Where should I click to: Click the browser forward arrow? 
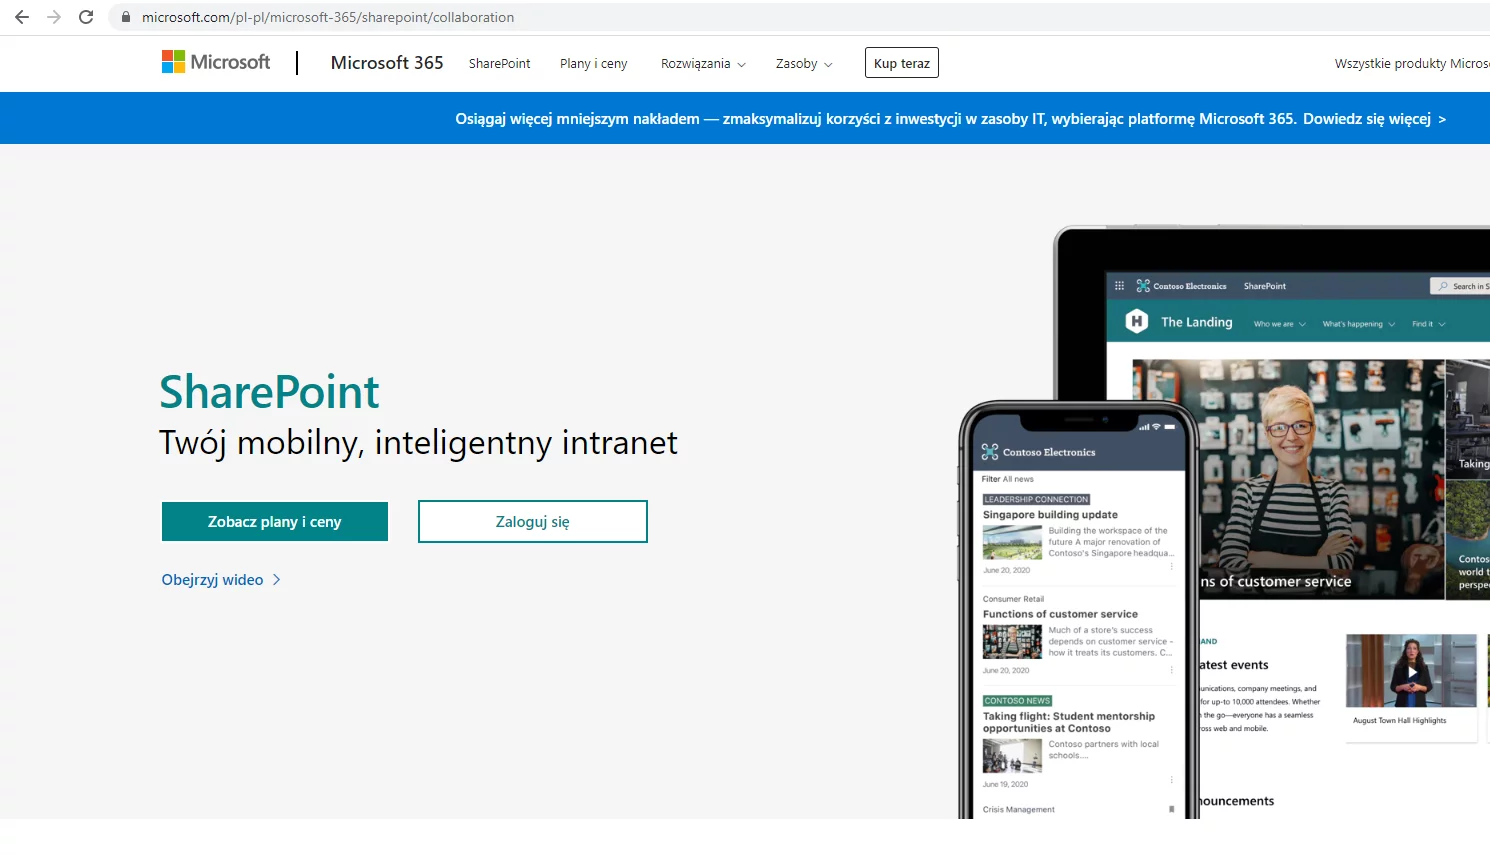[54, 17]
